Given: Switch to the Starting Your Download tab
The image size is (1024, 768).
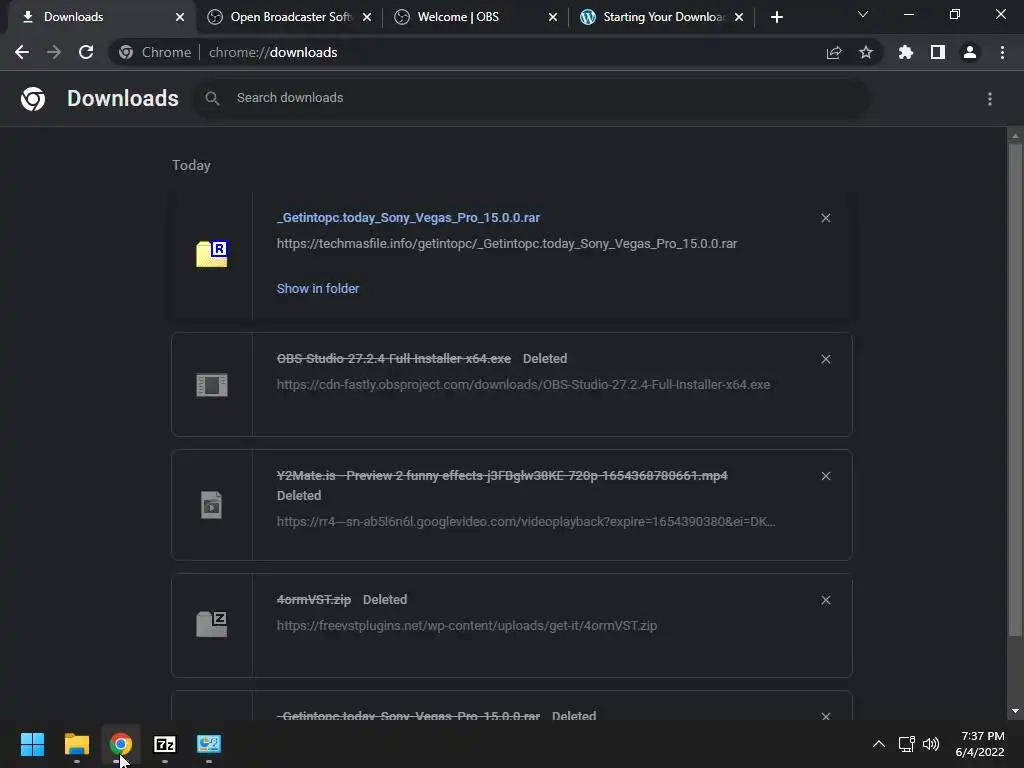Looking at the screenshot, I should pos(662,17).
